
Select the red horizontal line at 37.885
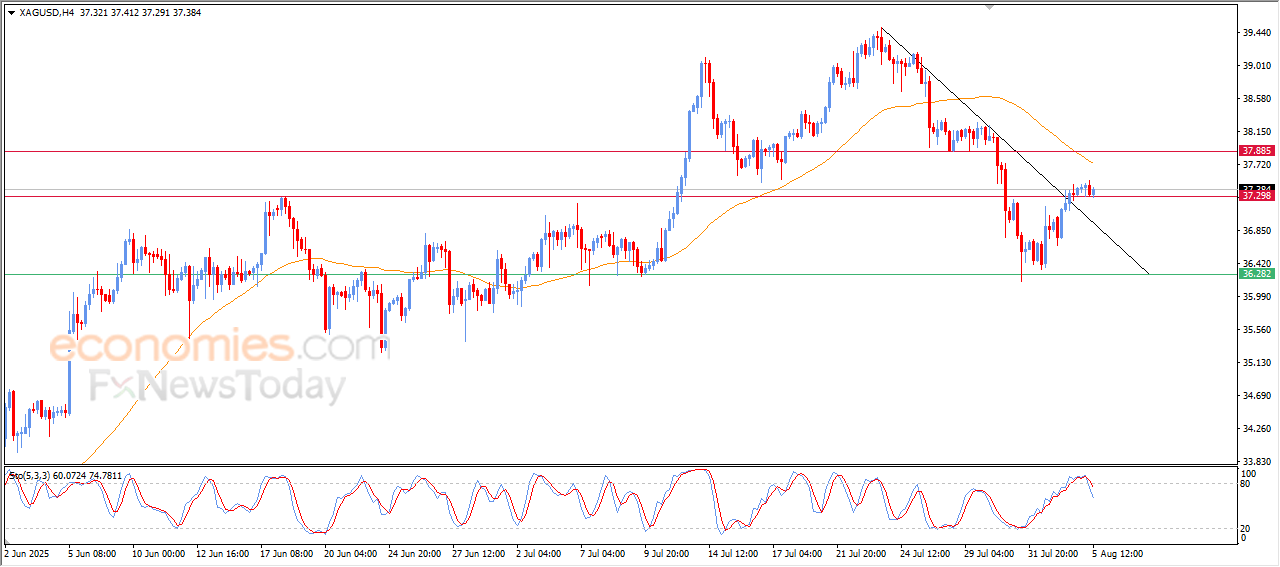coord(619,152)
